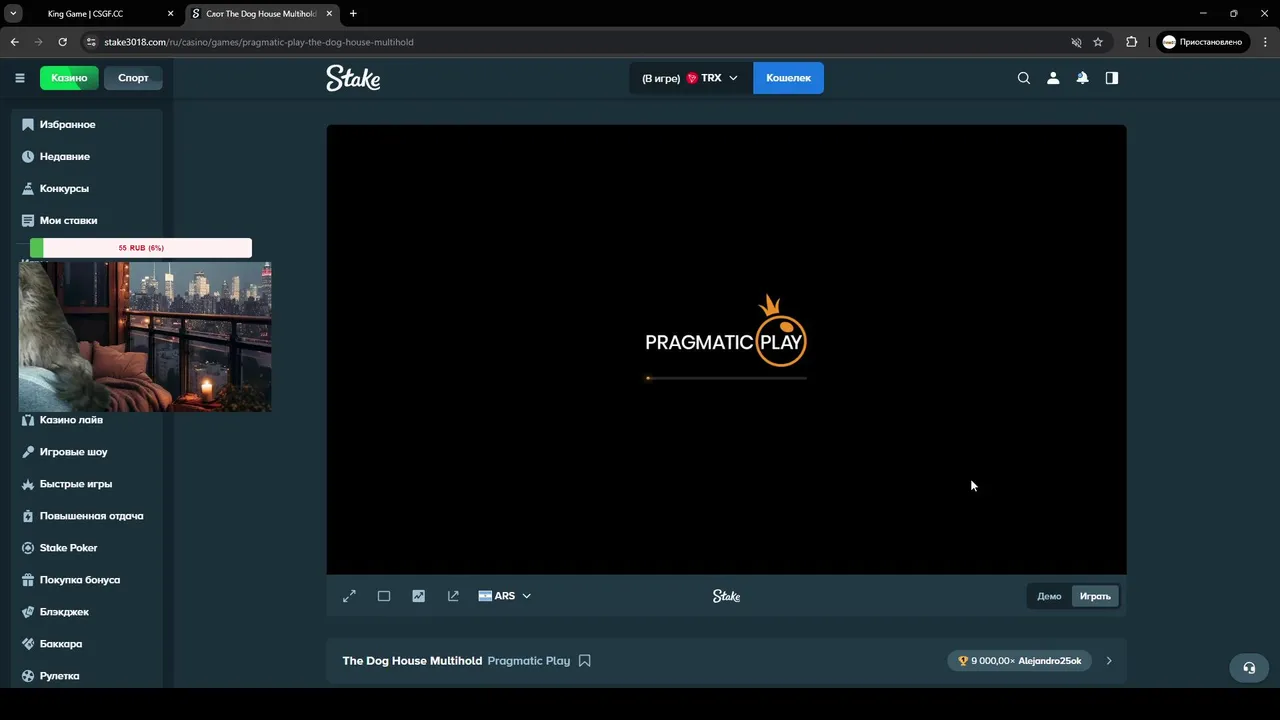
Task: Bookmark The Dog House Multihold game
Action: click(585, 661)
